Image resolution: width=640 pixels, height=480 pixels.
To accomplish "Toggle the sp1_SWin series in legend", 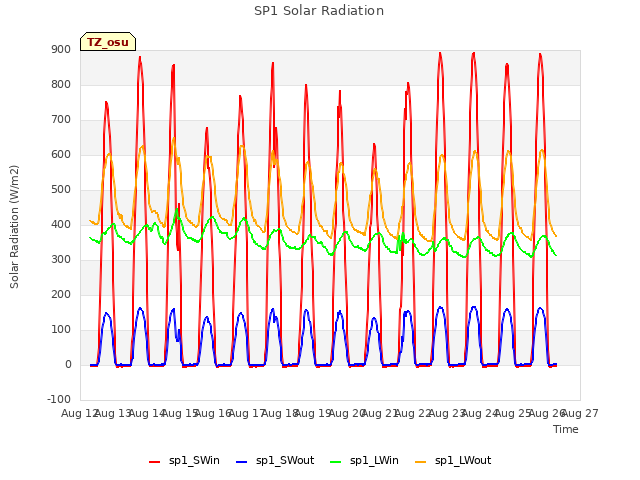I will tap(184, 461).
